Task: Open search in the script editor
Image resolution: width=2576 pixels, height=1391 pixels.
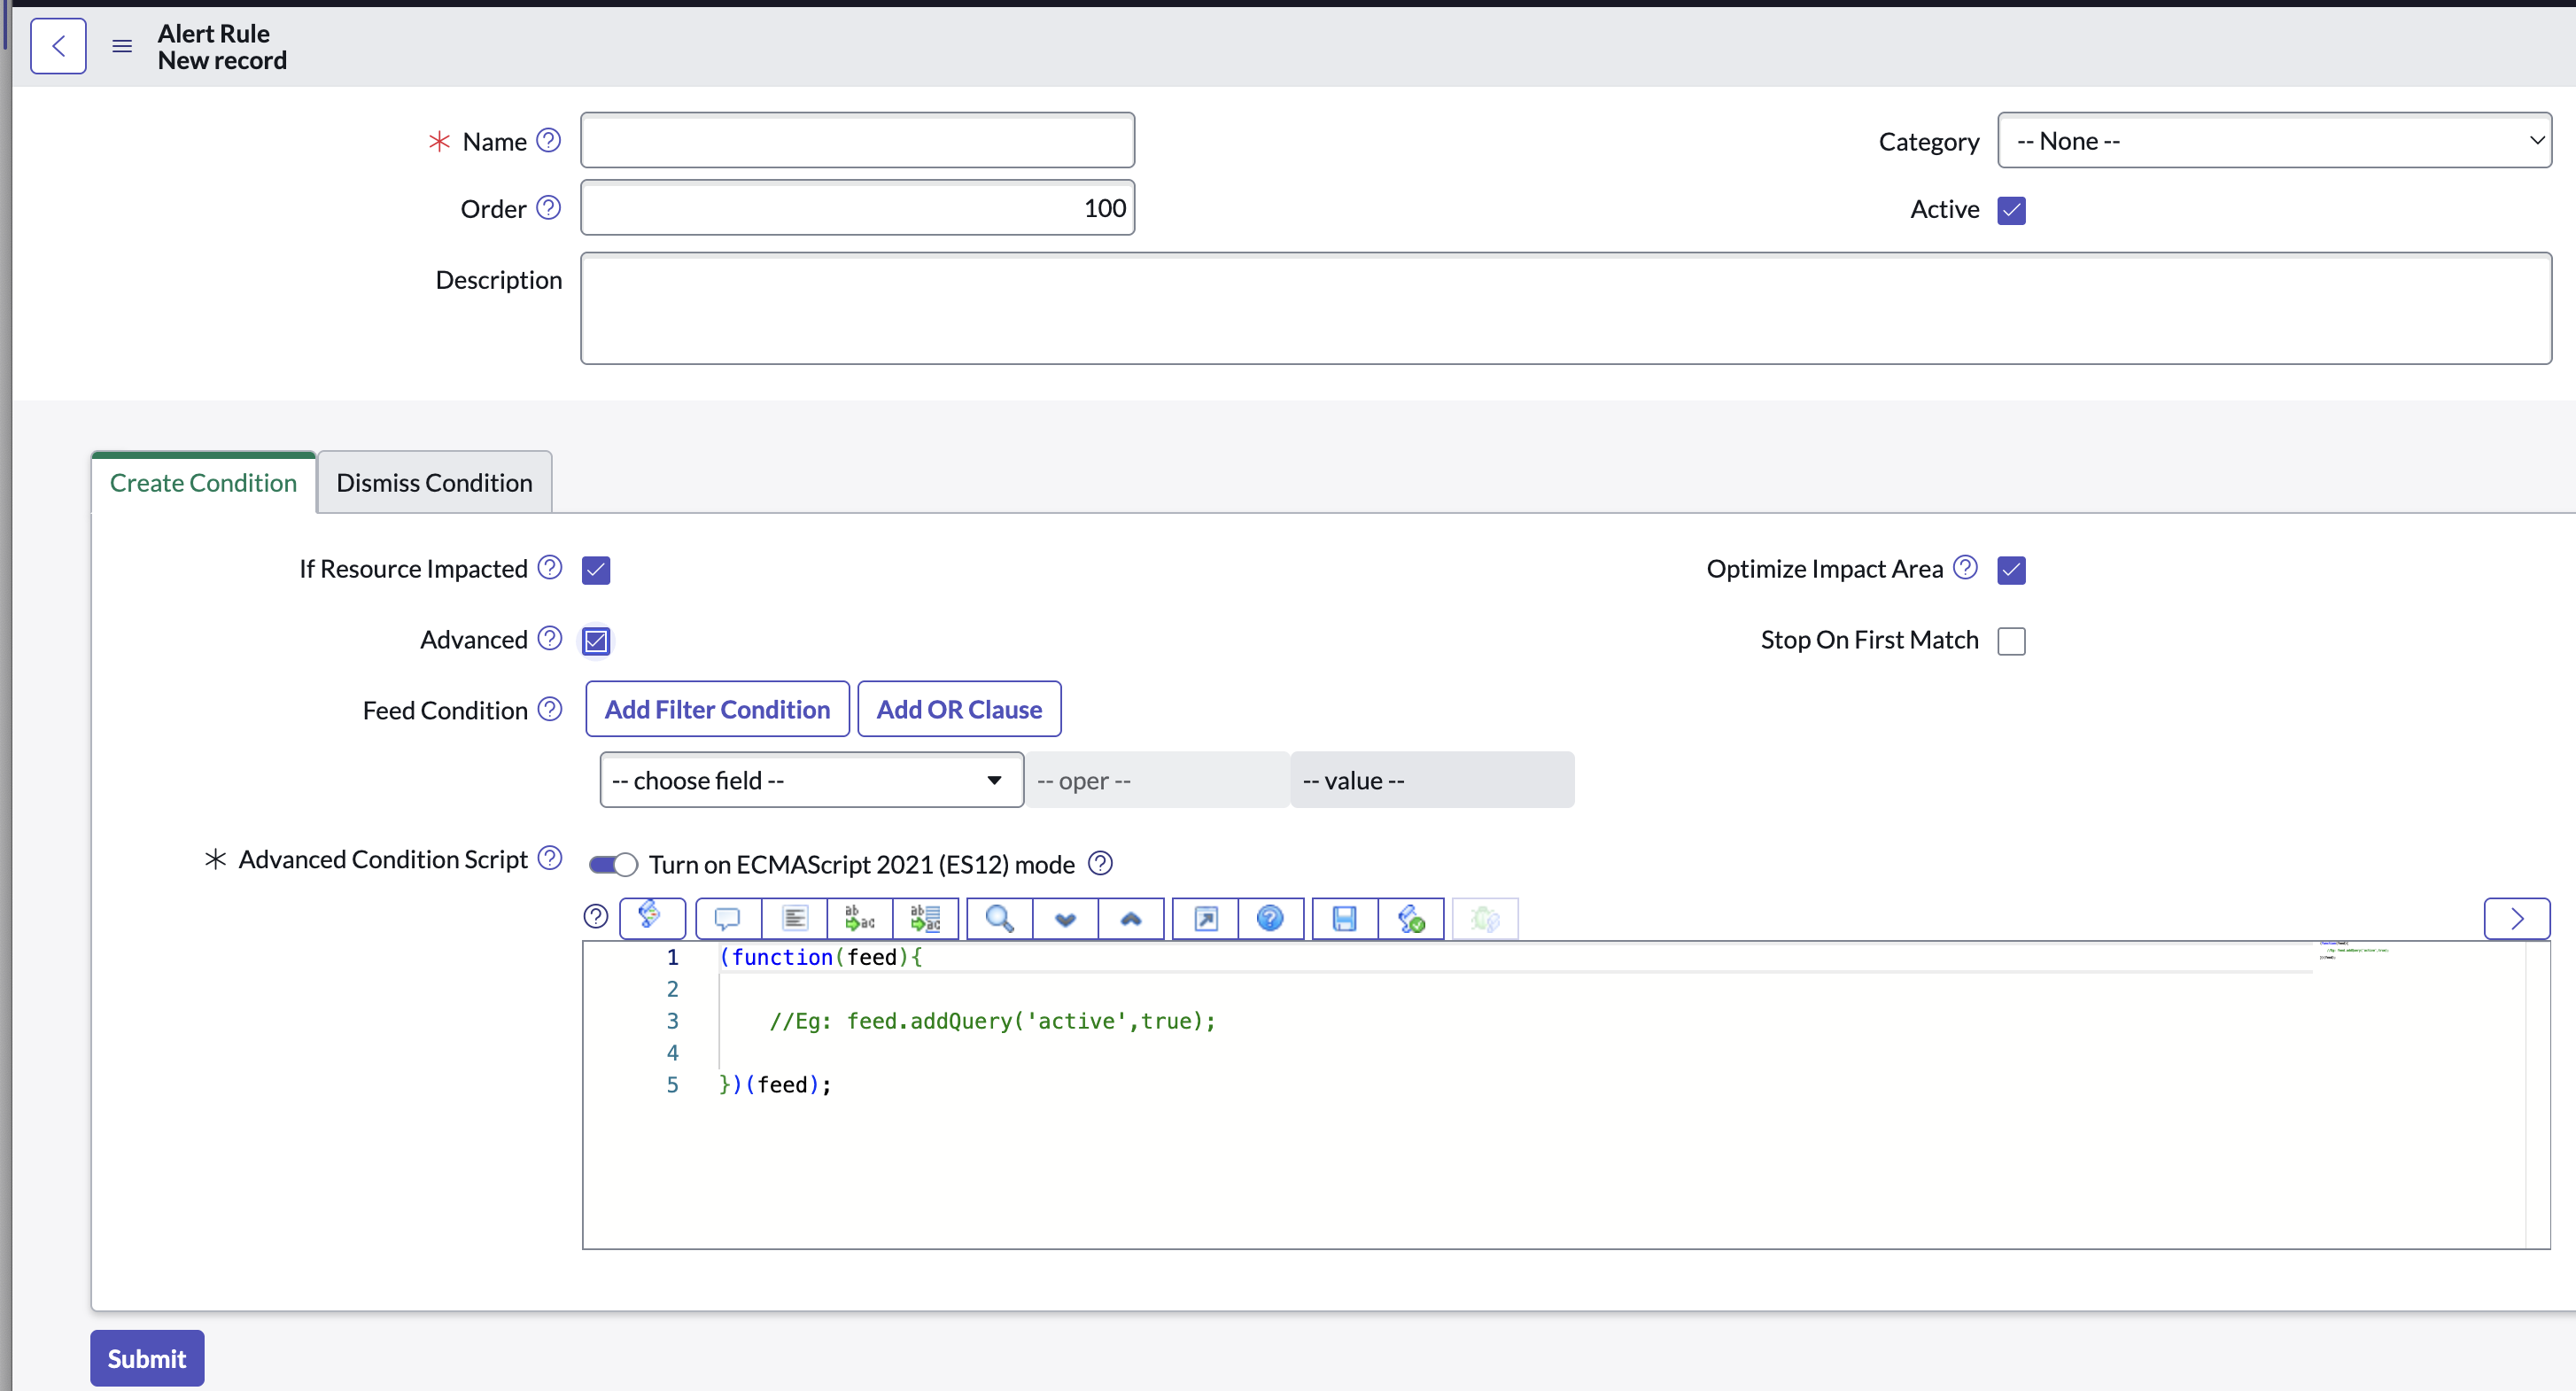Action: (1000, 918)
